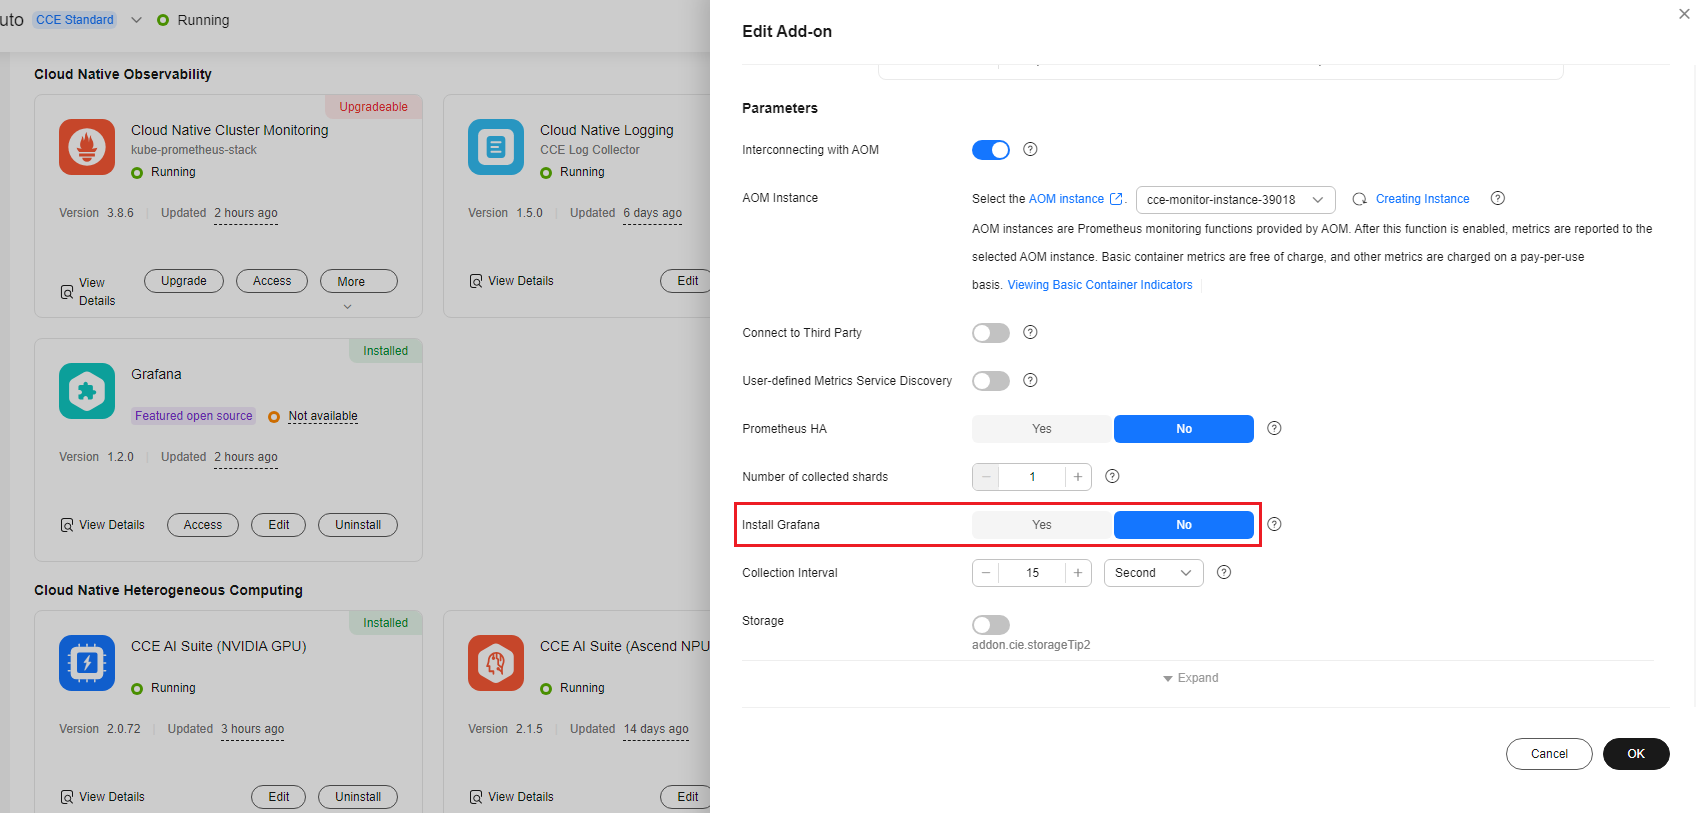Image resolution: width=1696 pixels, height=813 pixels.
Task: Open help tooltip for Interconnecting with AOM
Action: [1030, 149]
